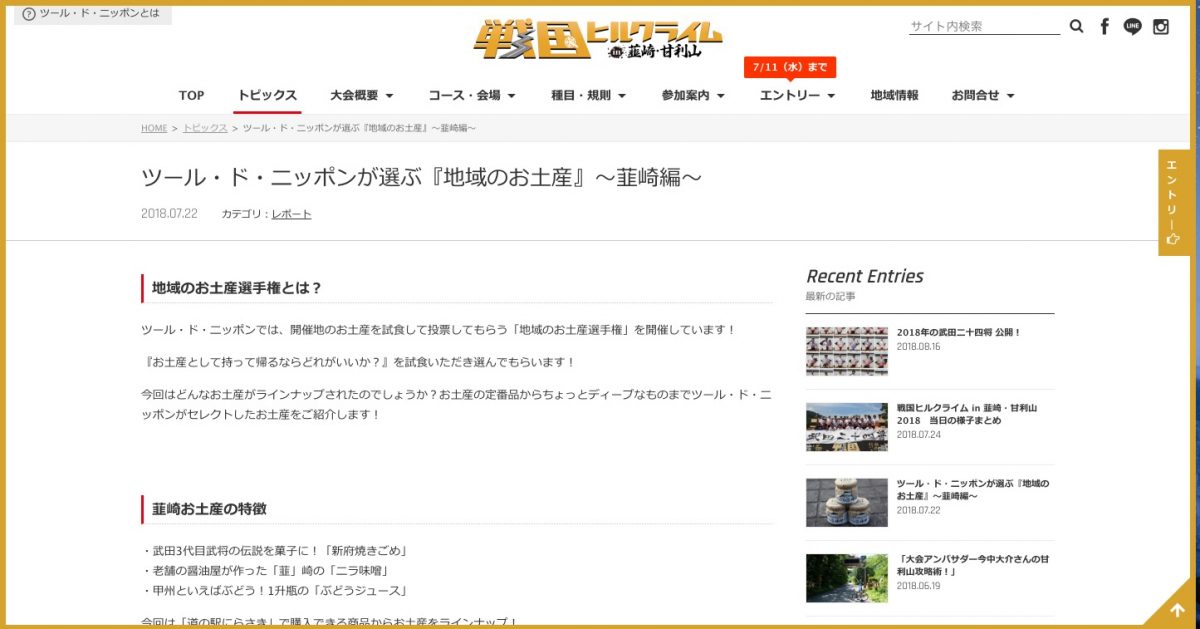Open the 参加案内 dropdown menu
Viewport: 1200px width, 629px height.
point(692,96)
